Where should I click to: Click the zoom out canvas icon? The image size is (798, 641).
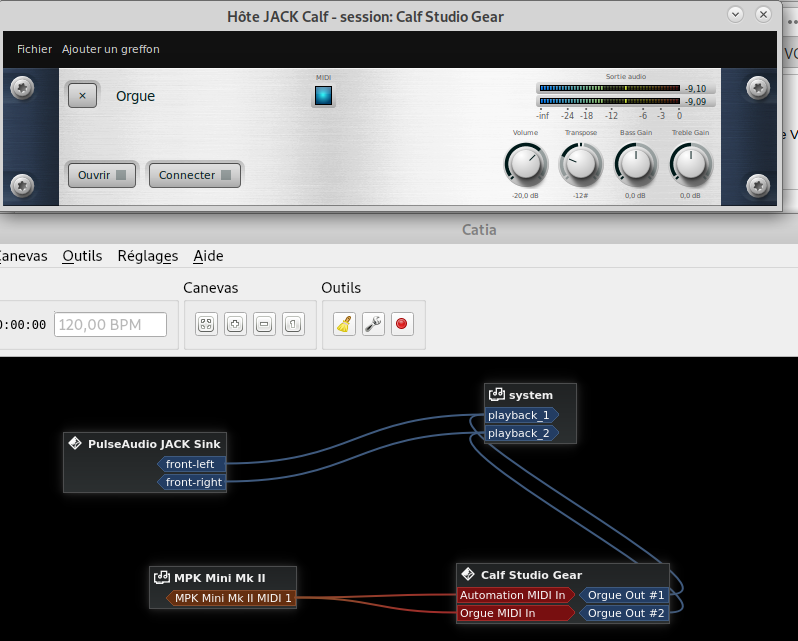point(264,324)
